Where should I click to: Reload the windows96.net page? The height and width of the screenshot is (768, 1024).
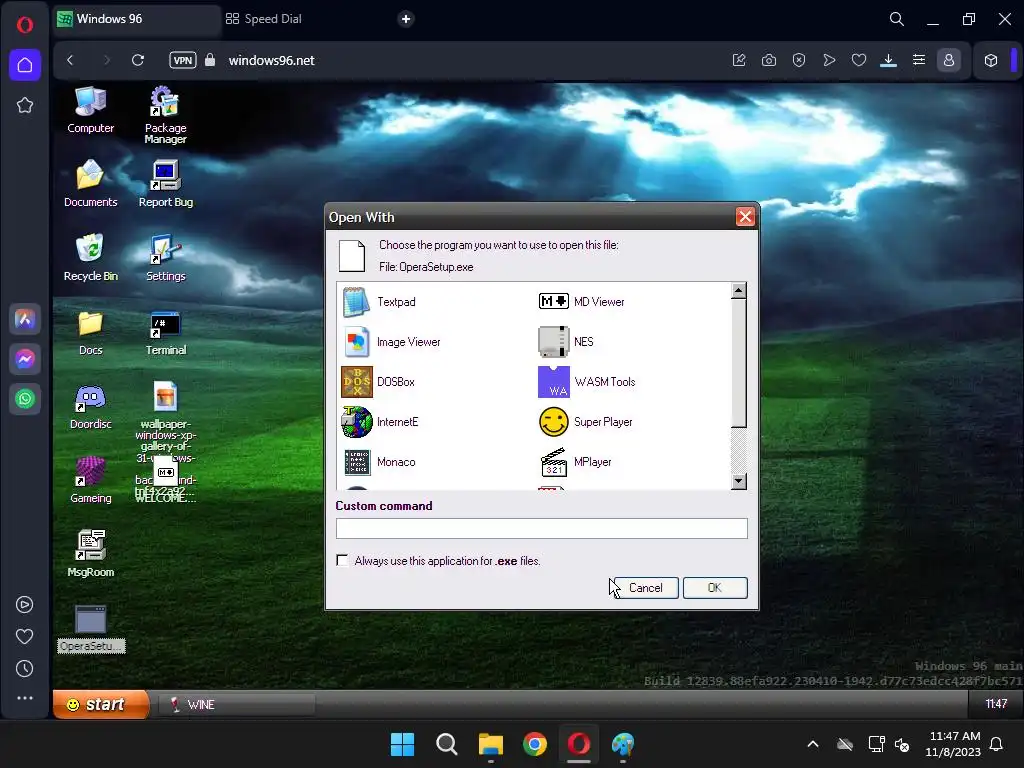click(138, 60)
